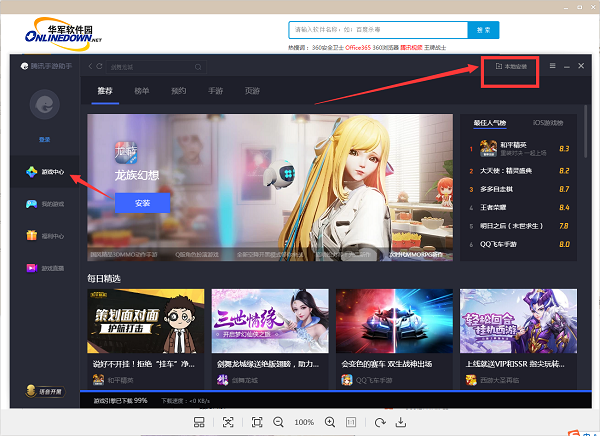The height and width of the screenshot is (436, 600).
Task: Click the 和平精英 icon in ranking list
Action: tap(488, 148)
